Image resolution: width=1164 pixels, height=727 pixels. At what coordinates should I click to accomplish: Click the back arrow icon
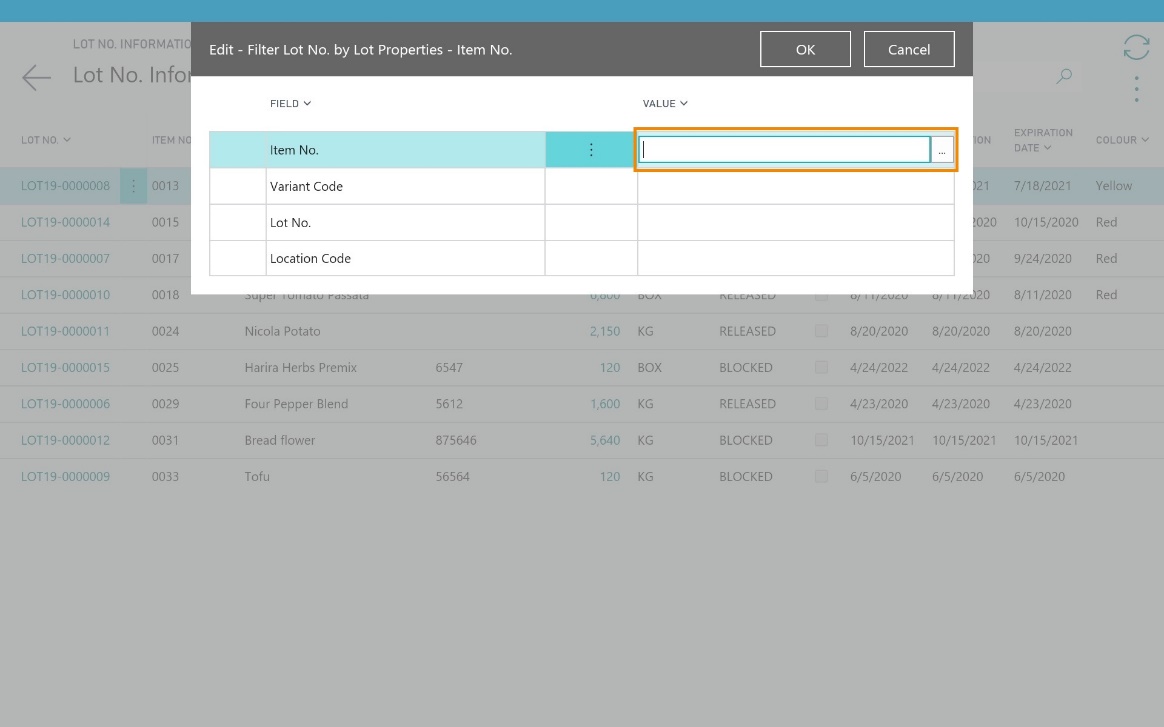[x=36, y=77]
